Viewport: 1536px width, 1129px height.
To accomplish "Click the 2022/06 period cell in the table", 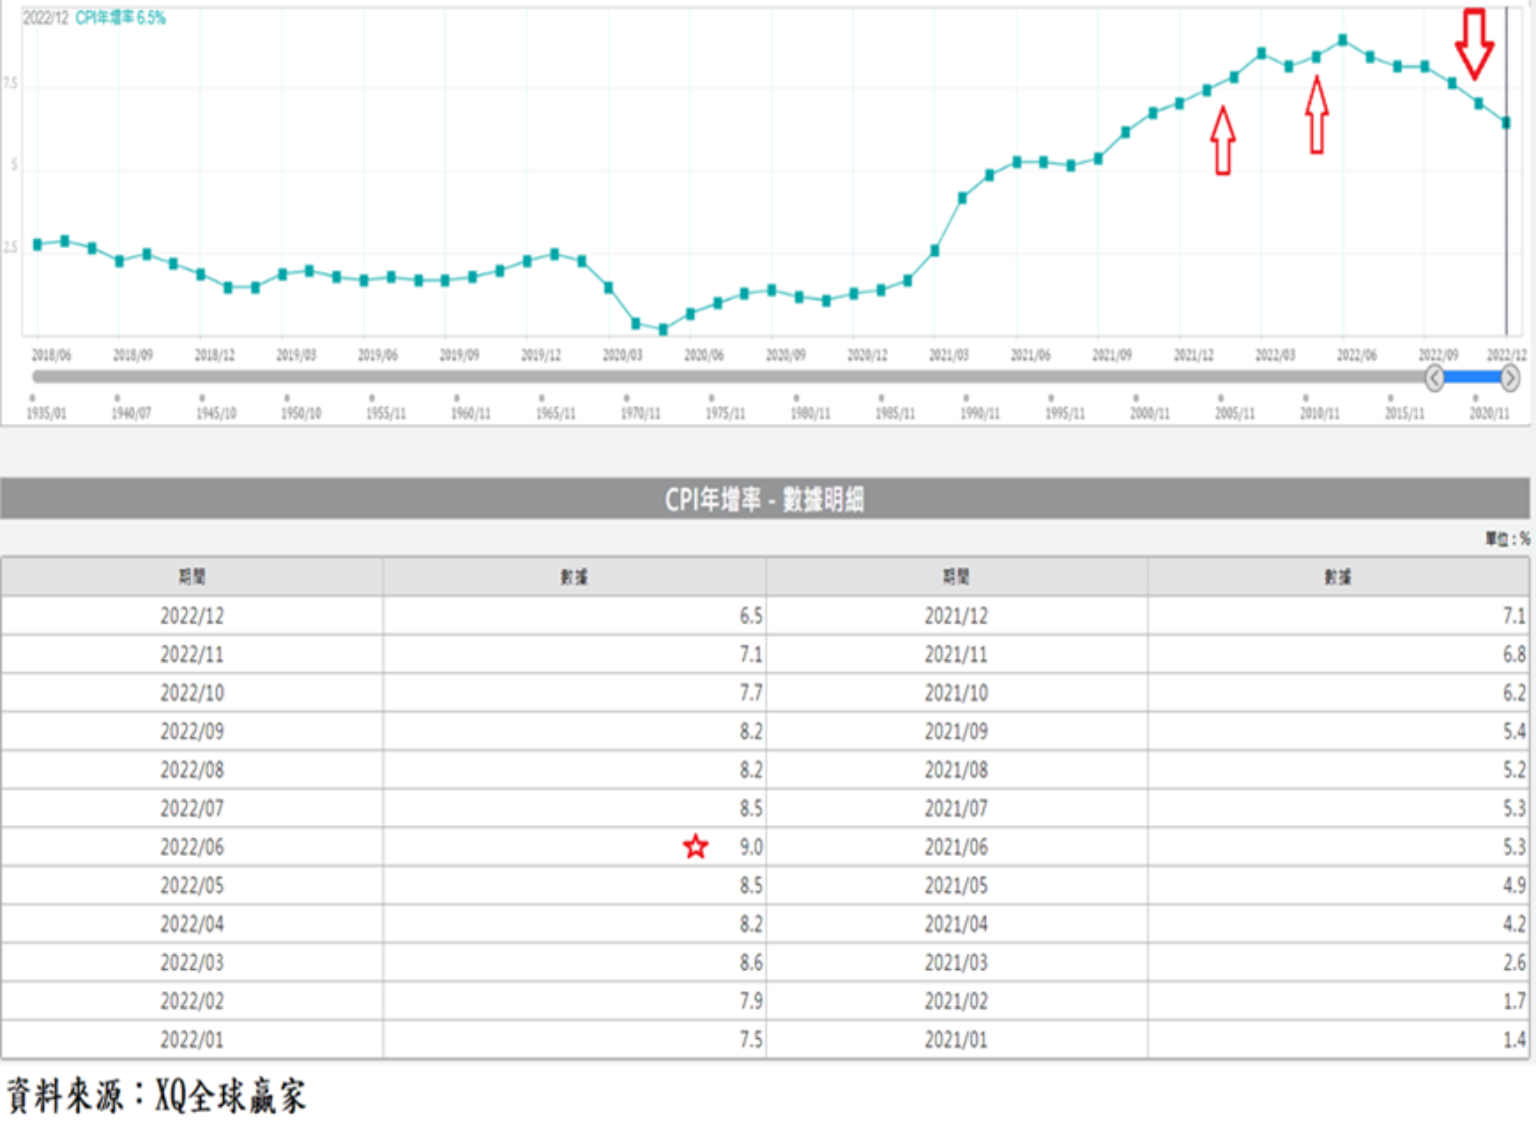I will (192, 847).
